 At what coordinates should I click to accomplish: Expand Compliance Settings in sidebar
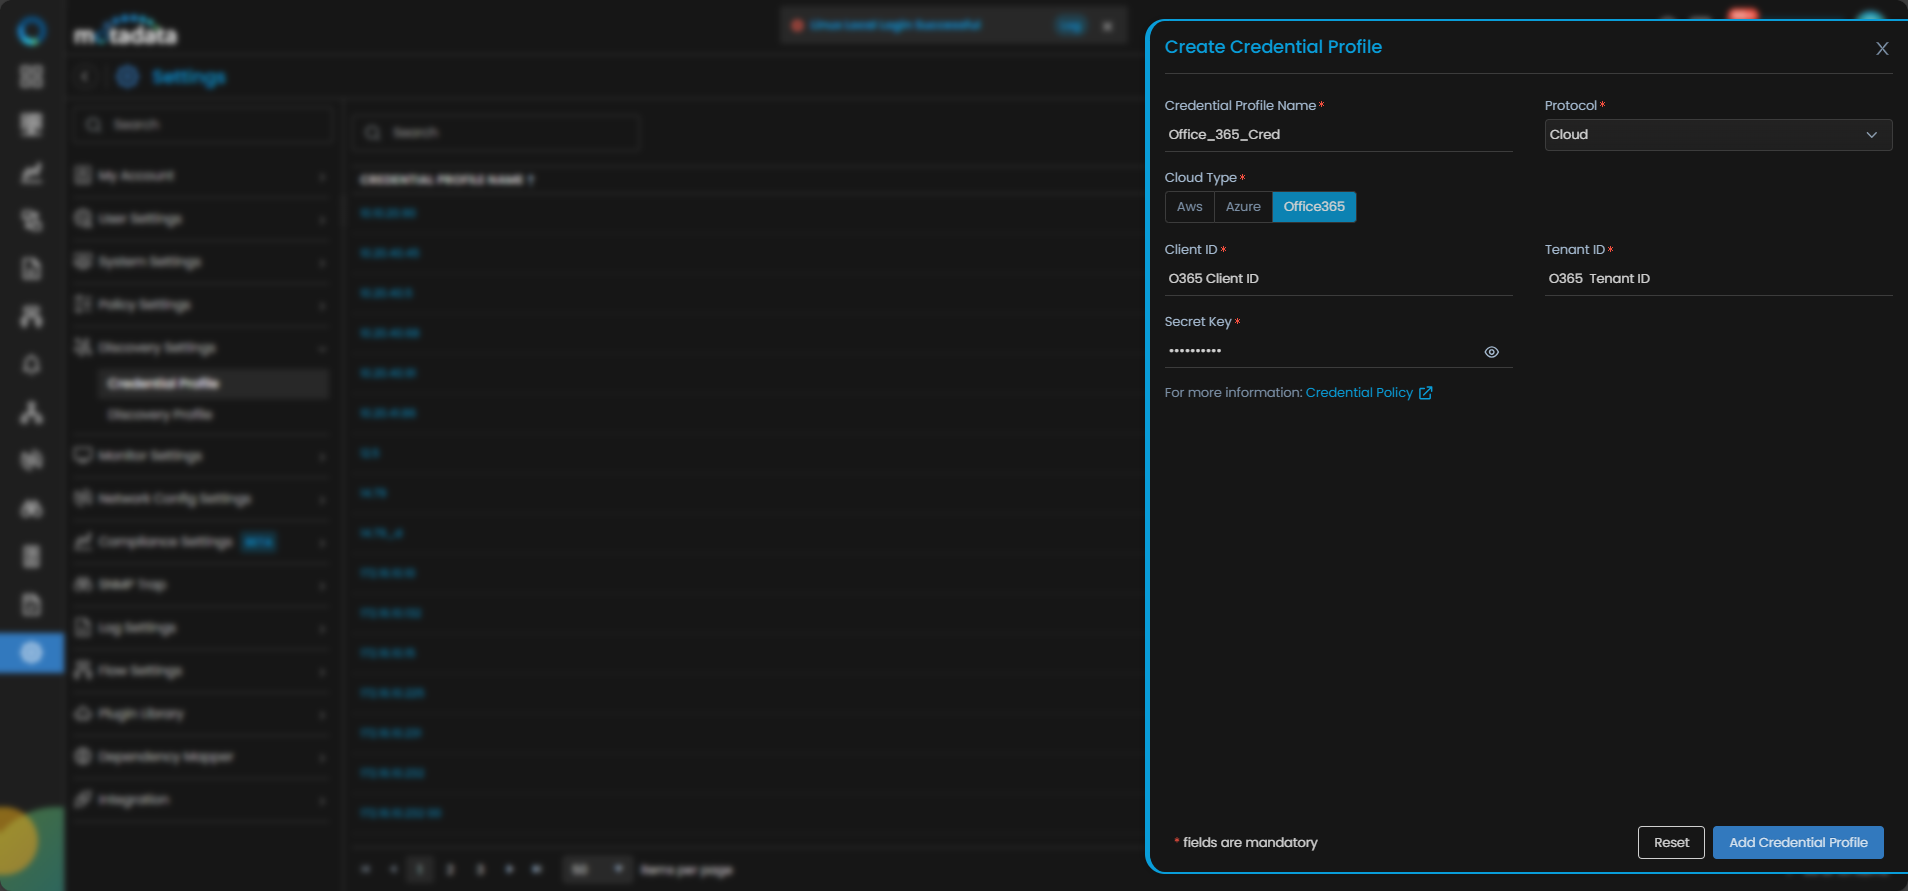(x=201, y=542)
